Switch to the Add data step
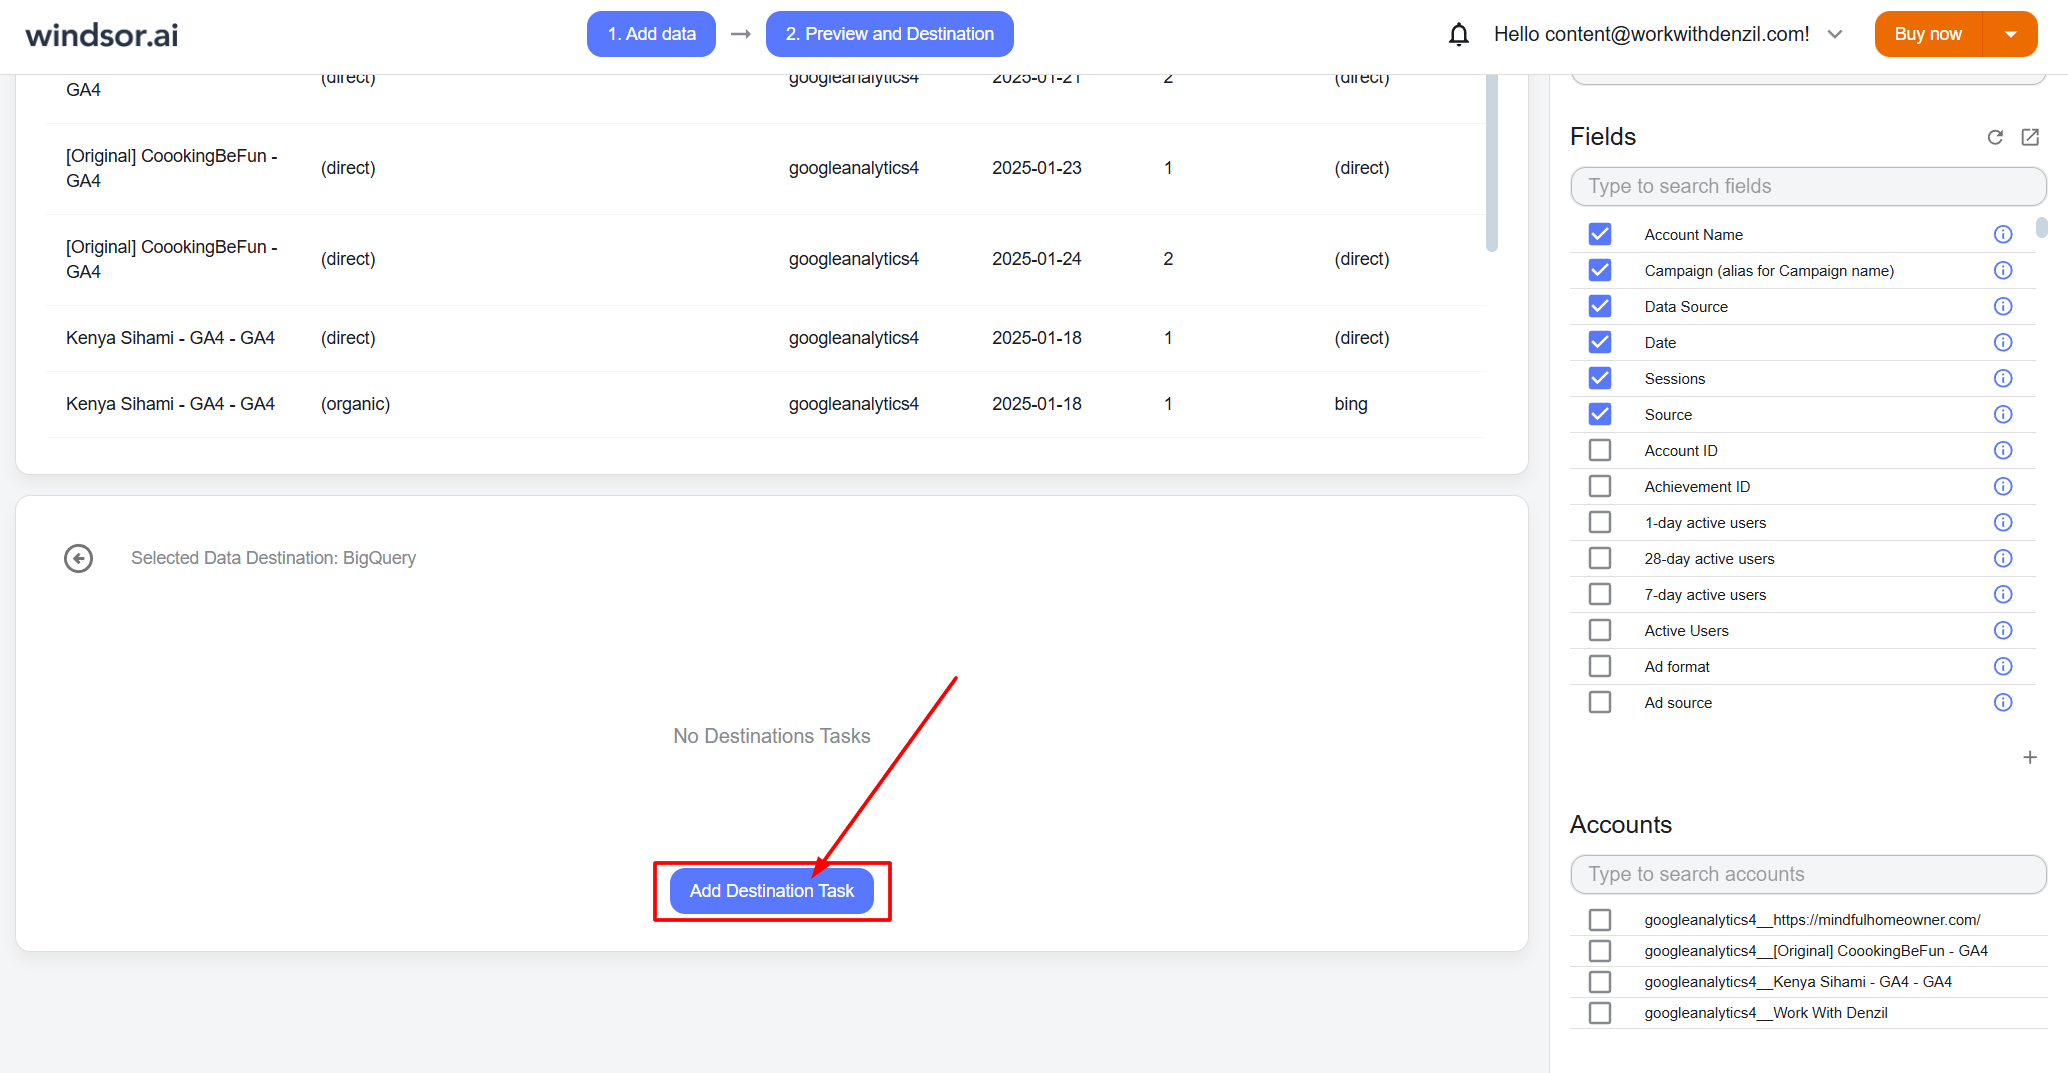2068x1073 pixels. (651, 33)
